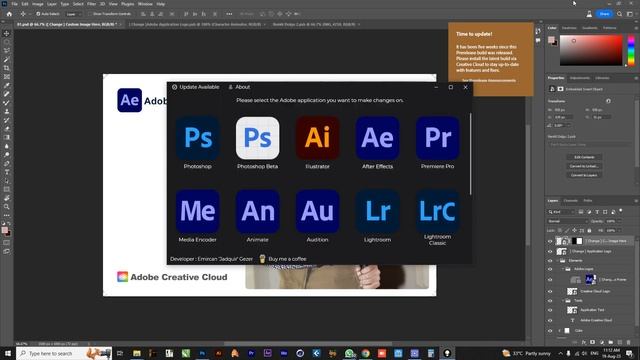Open the Plugins menu

[127, 4]
